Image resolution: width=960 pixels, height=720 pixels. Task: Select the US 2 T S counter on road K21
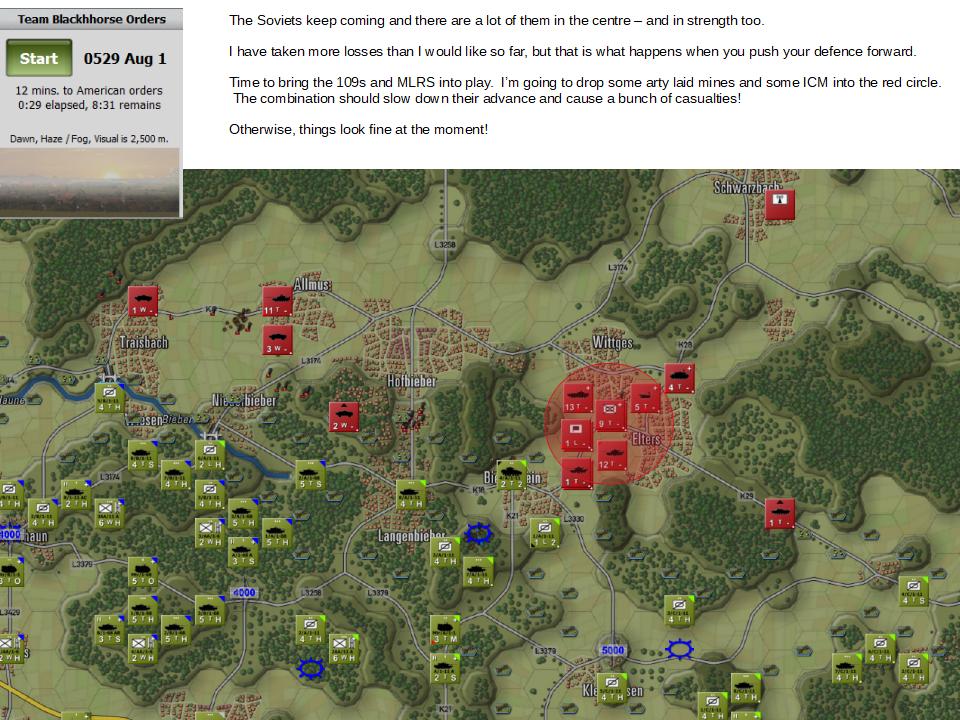pyautogui.click(x=444, y=669)
